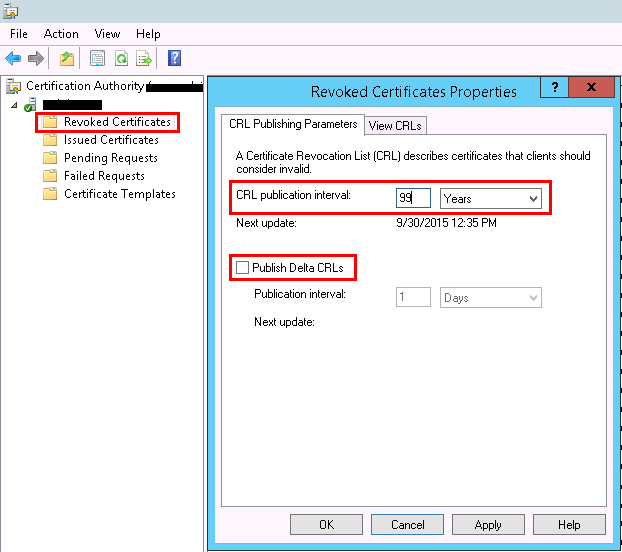Enable the Publish Delta CRLs checkbox
The height and width of the screenshot is (552, 622).
241,268
